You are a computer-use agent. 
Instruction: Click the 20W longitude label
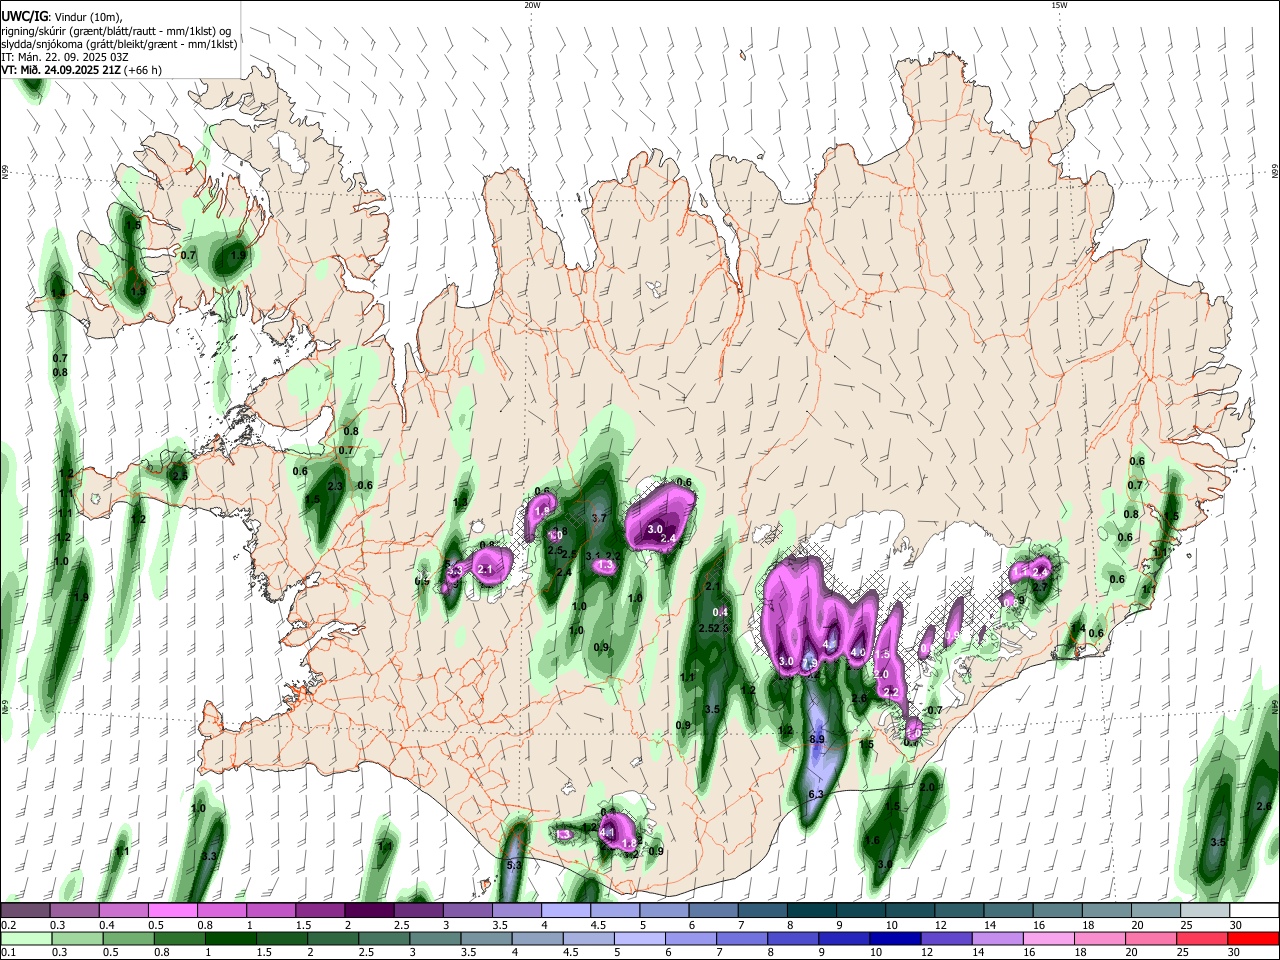pyautogui.click(x=532, y=5)
